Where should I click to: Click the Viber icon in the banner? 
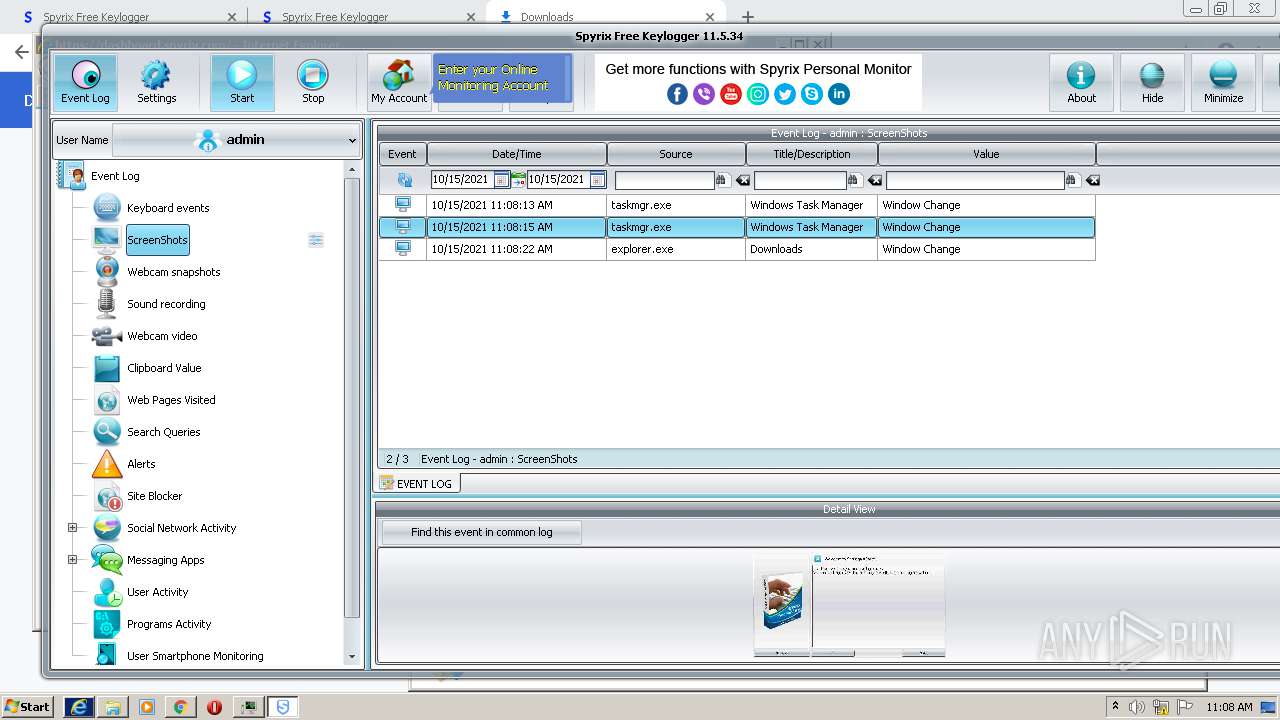click(x=704, y=94)
